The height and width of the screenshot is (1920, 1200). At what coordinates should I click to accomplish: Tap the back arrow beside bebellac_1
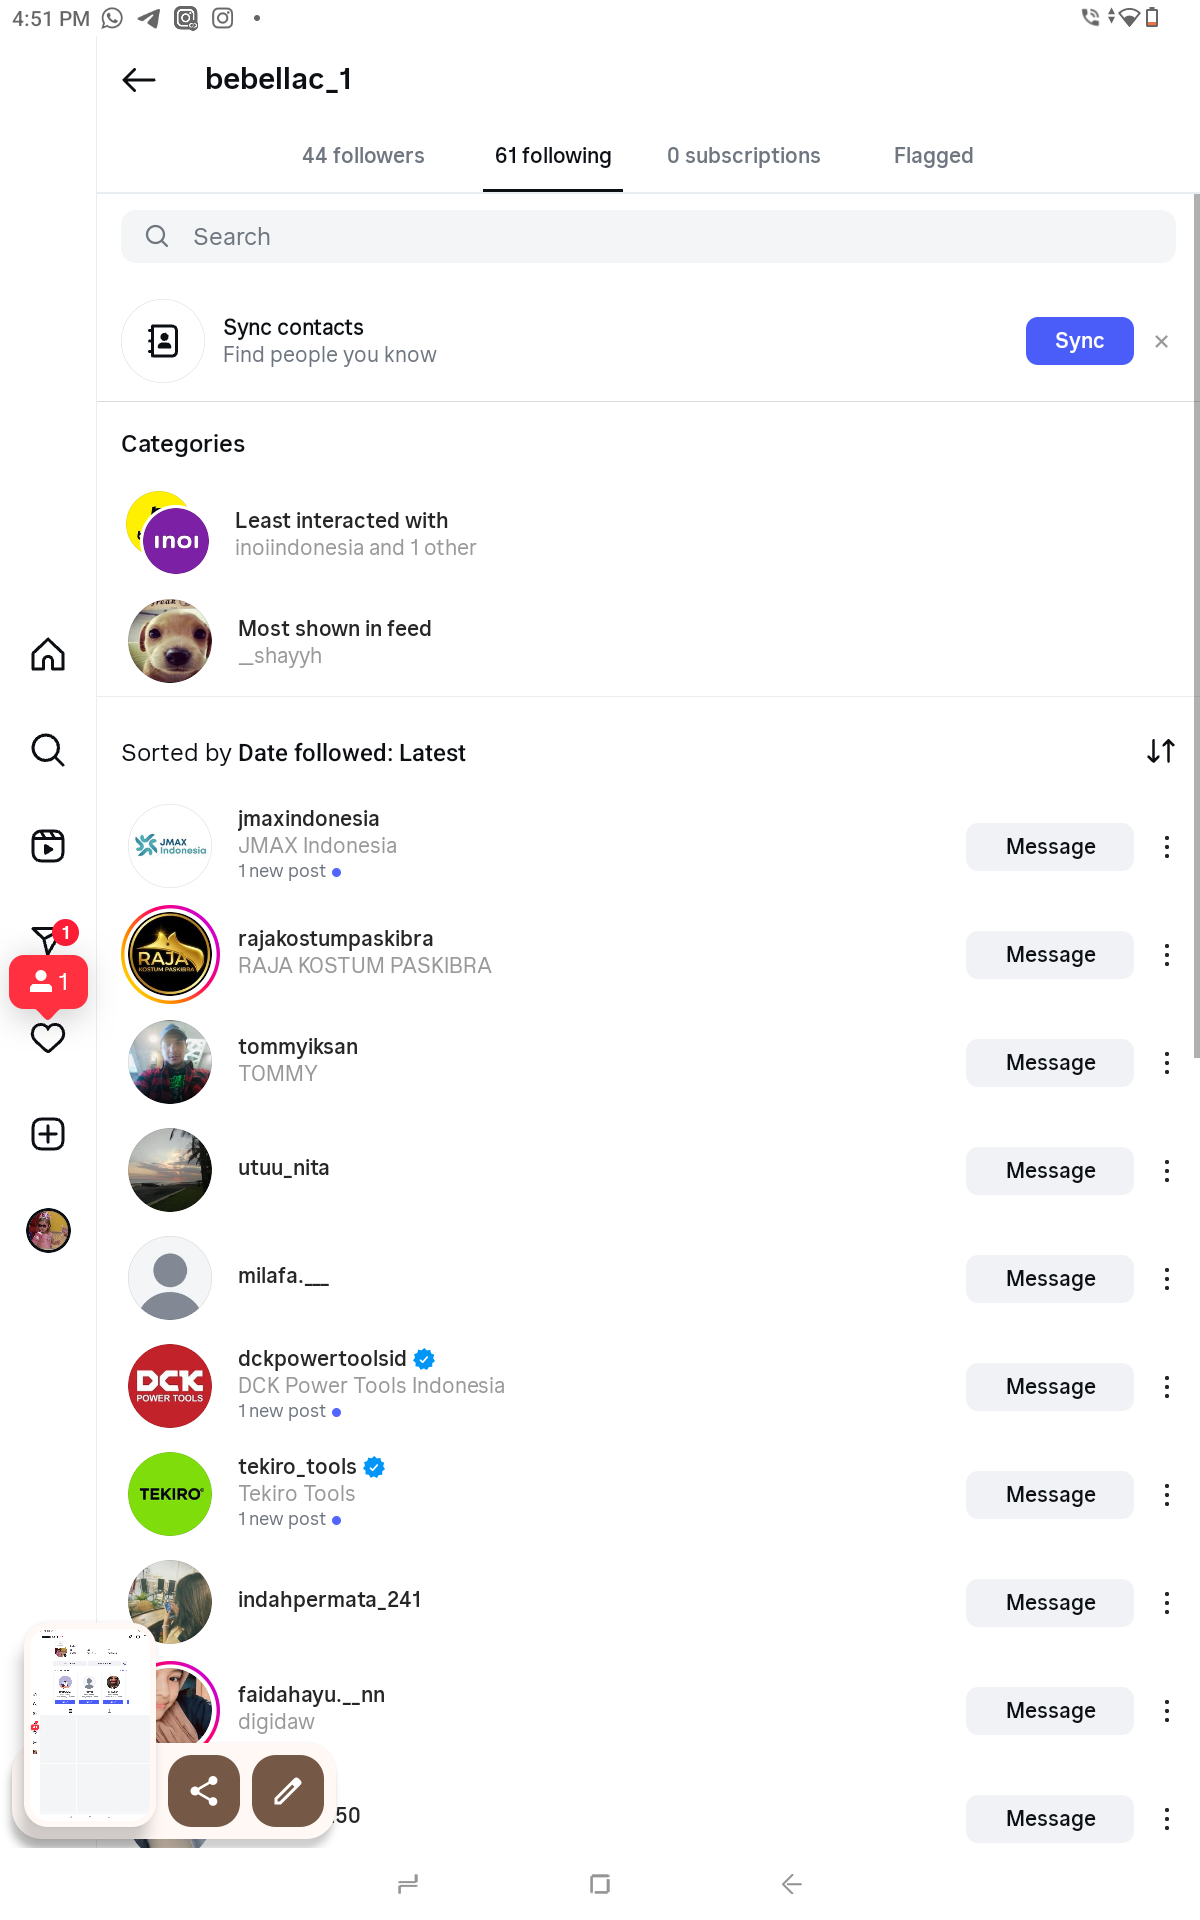[139, 80]
